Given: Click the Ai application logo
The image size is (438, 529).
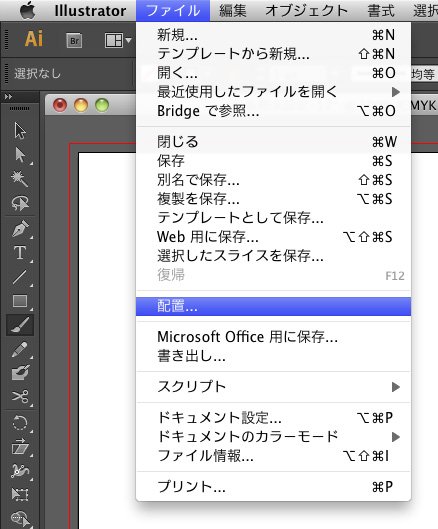Looking at the screenshot, I should pyautogui.click(x=34, y=39).
